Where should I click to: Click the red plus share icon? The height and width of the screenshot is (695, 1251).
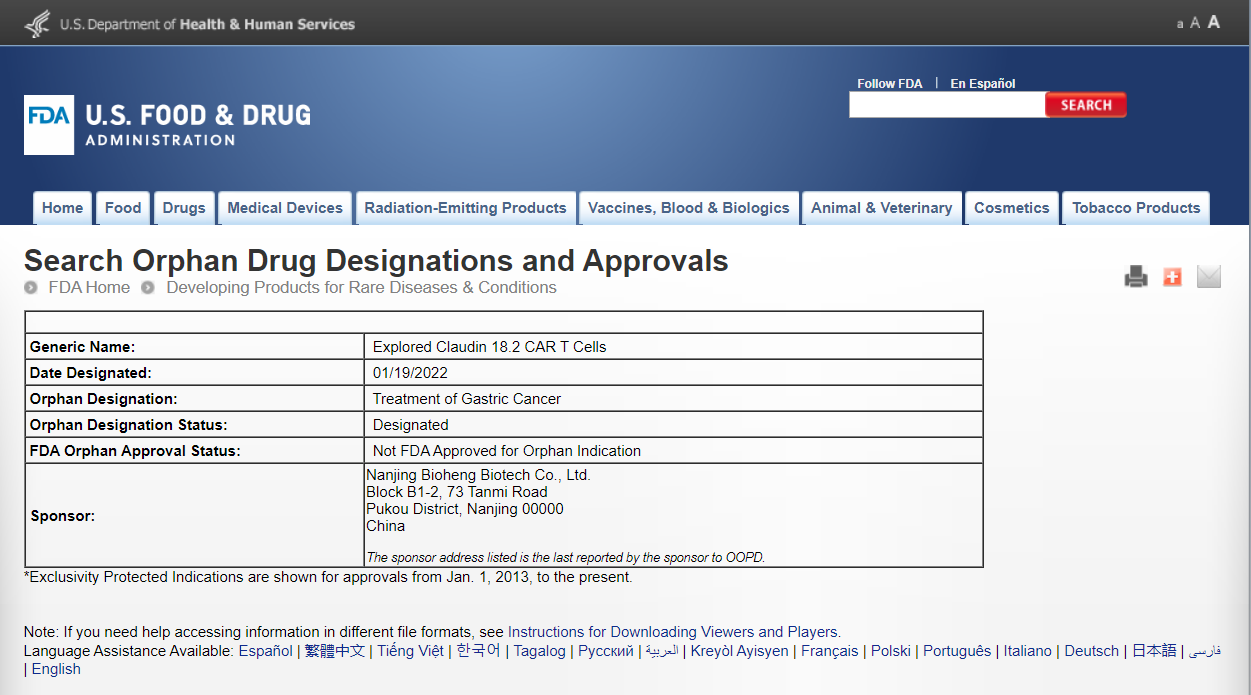(x=1172, y=277)
